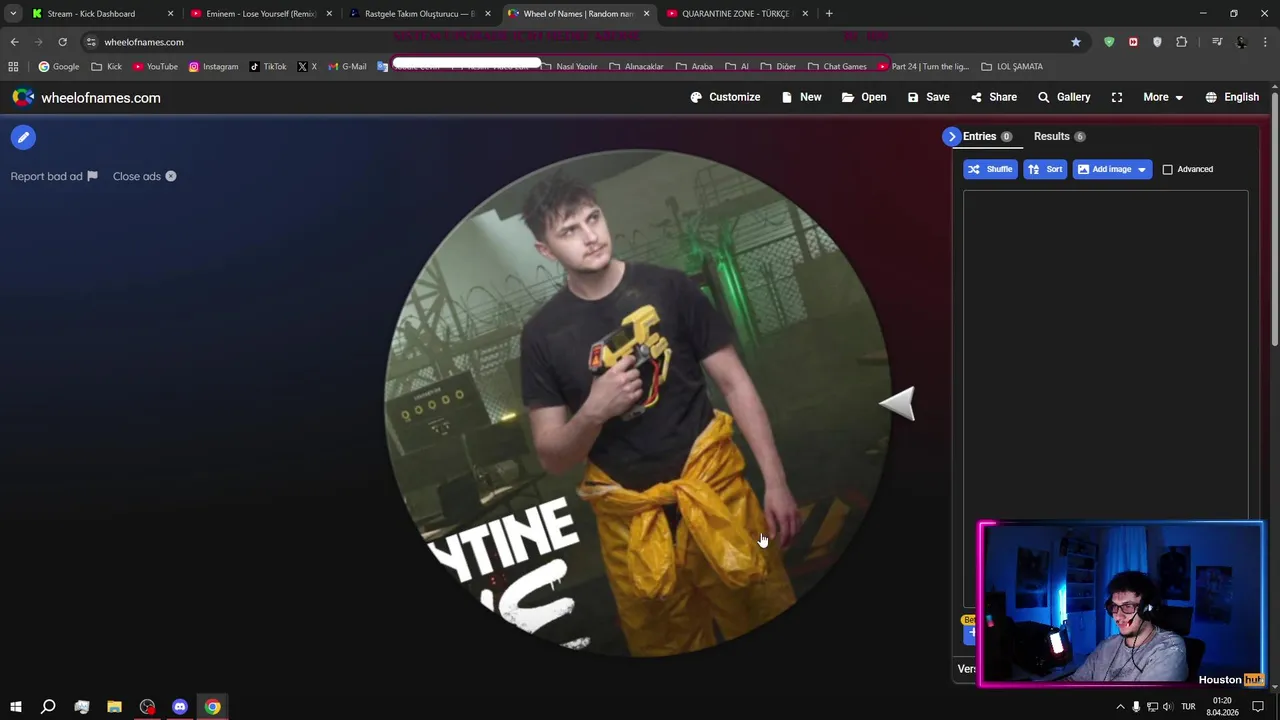The image size is (1280, 720).
Task: Open Discord from the taskbar
Action: pyautogui.click(x=180, y=707)
